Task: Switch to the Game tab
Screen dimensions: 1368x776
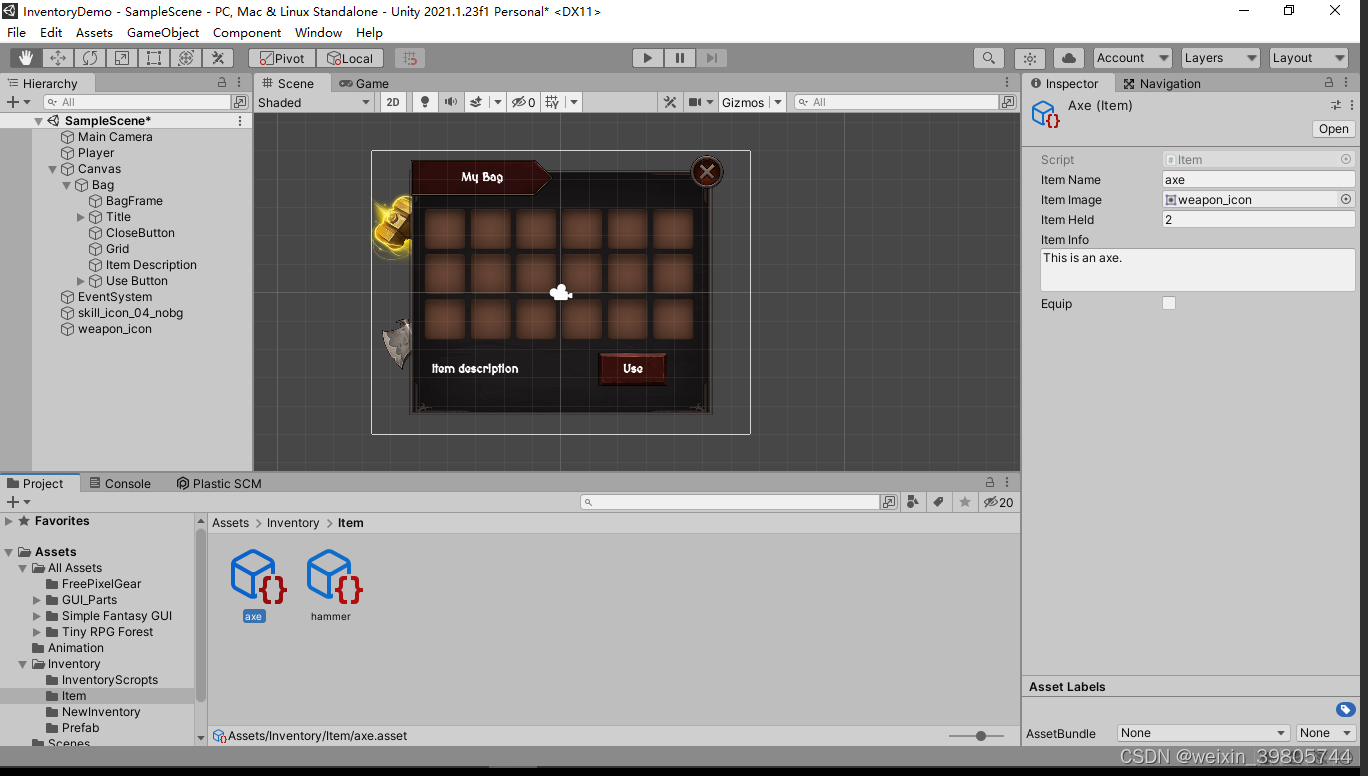Action: (x=364, y=83)
